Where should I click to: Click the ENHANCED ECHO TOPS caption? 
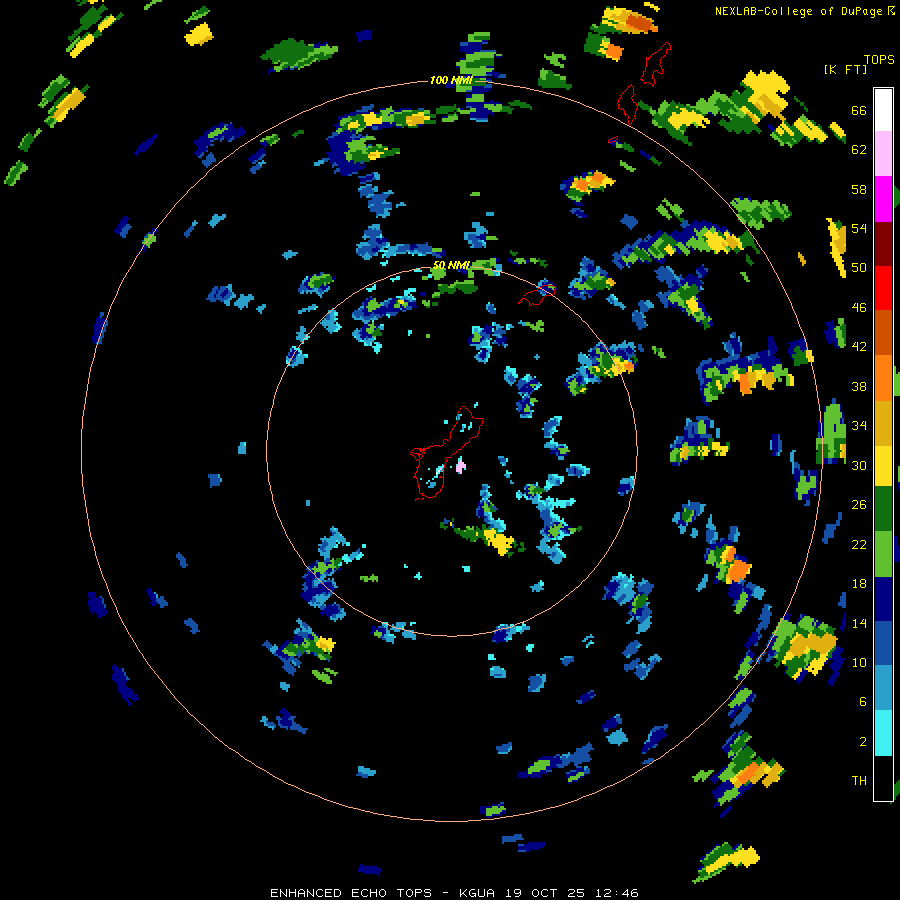tap(351, 893)
